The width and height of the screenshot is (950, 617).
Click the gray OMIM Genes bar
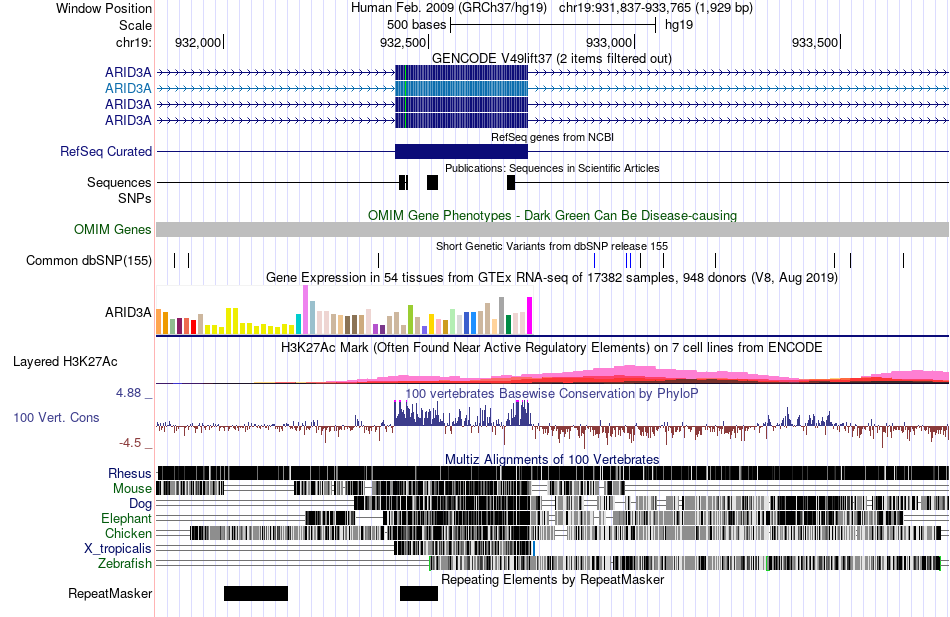point(552,229)
